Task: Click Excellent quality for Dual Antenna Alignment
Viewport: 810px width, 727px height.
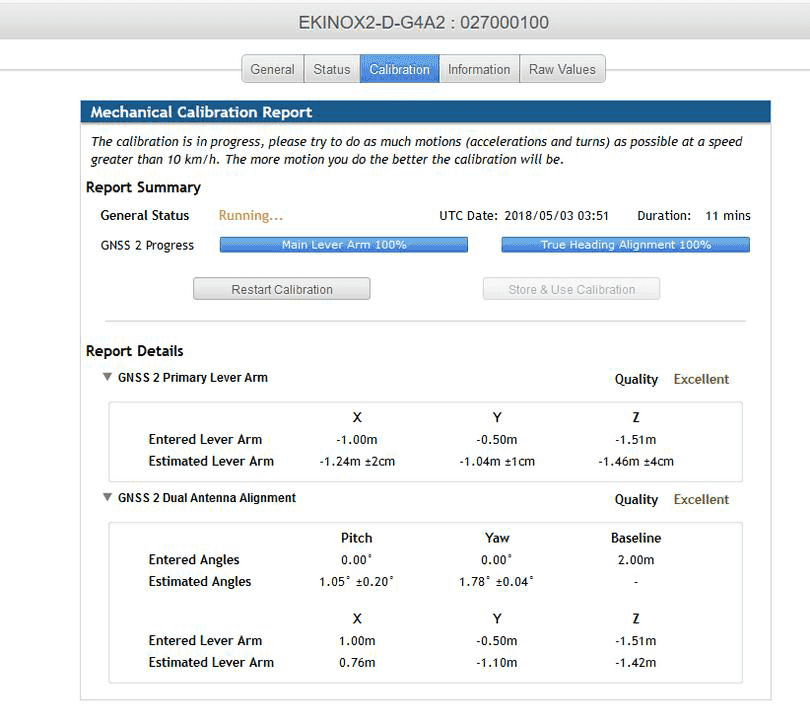Action: pyautogui.click(x=701, y=499)
